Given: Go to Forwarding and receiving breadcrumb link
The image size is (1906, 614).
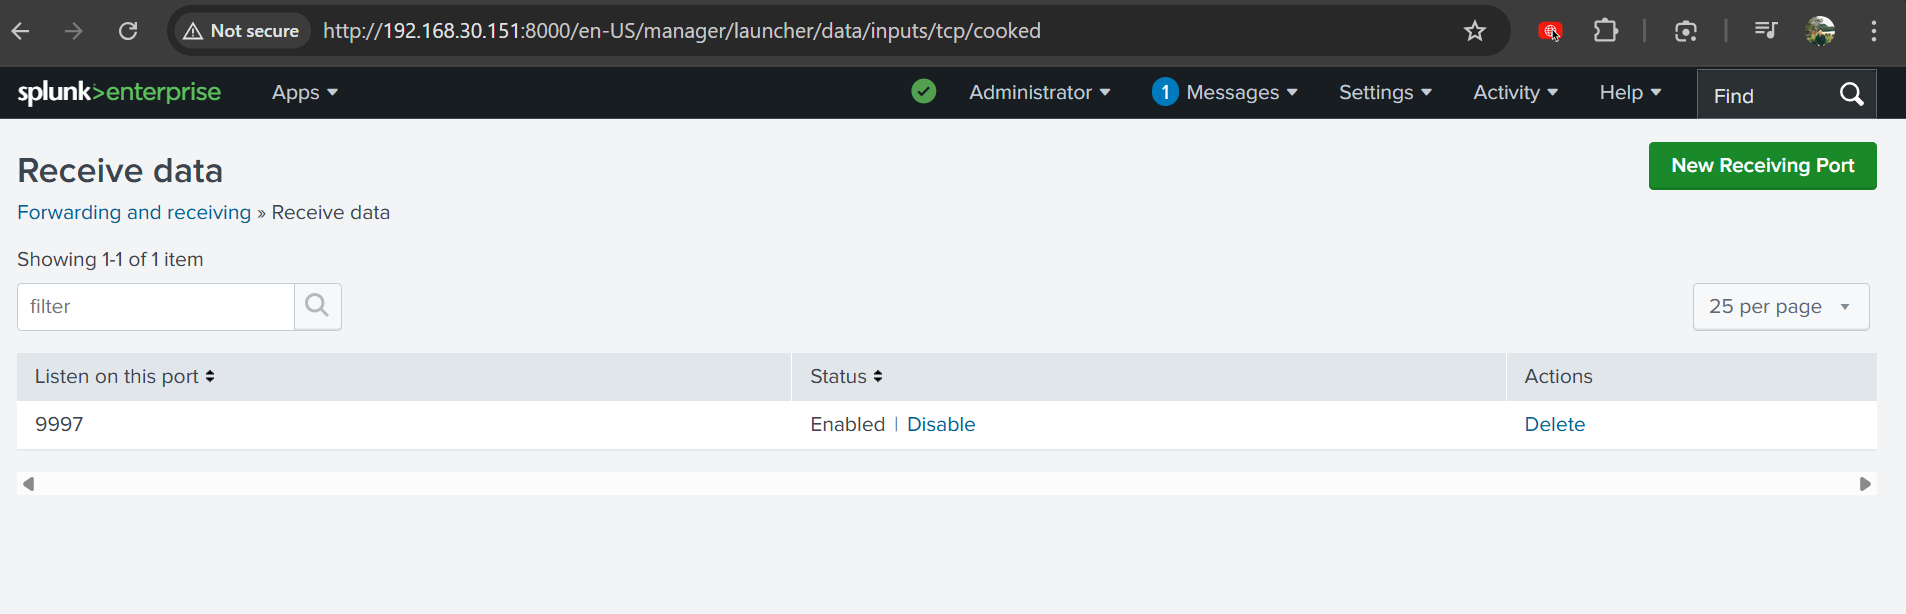Looking at the screenshot, I should tap(134, 213).
